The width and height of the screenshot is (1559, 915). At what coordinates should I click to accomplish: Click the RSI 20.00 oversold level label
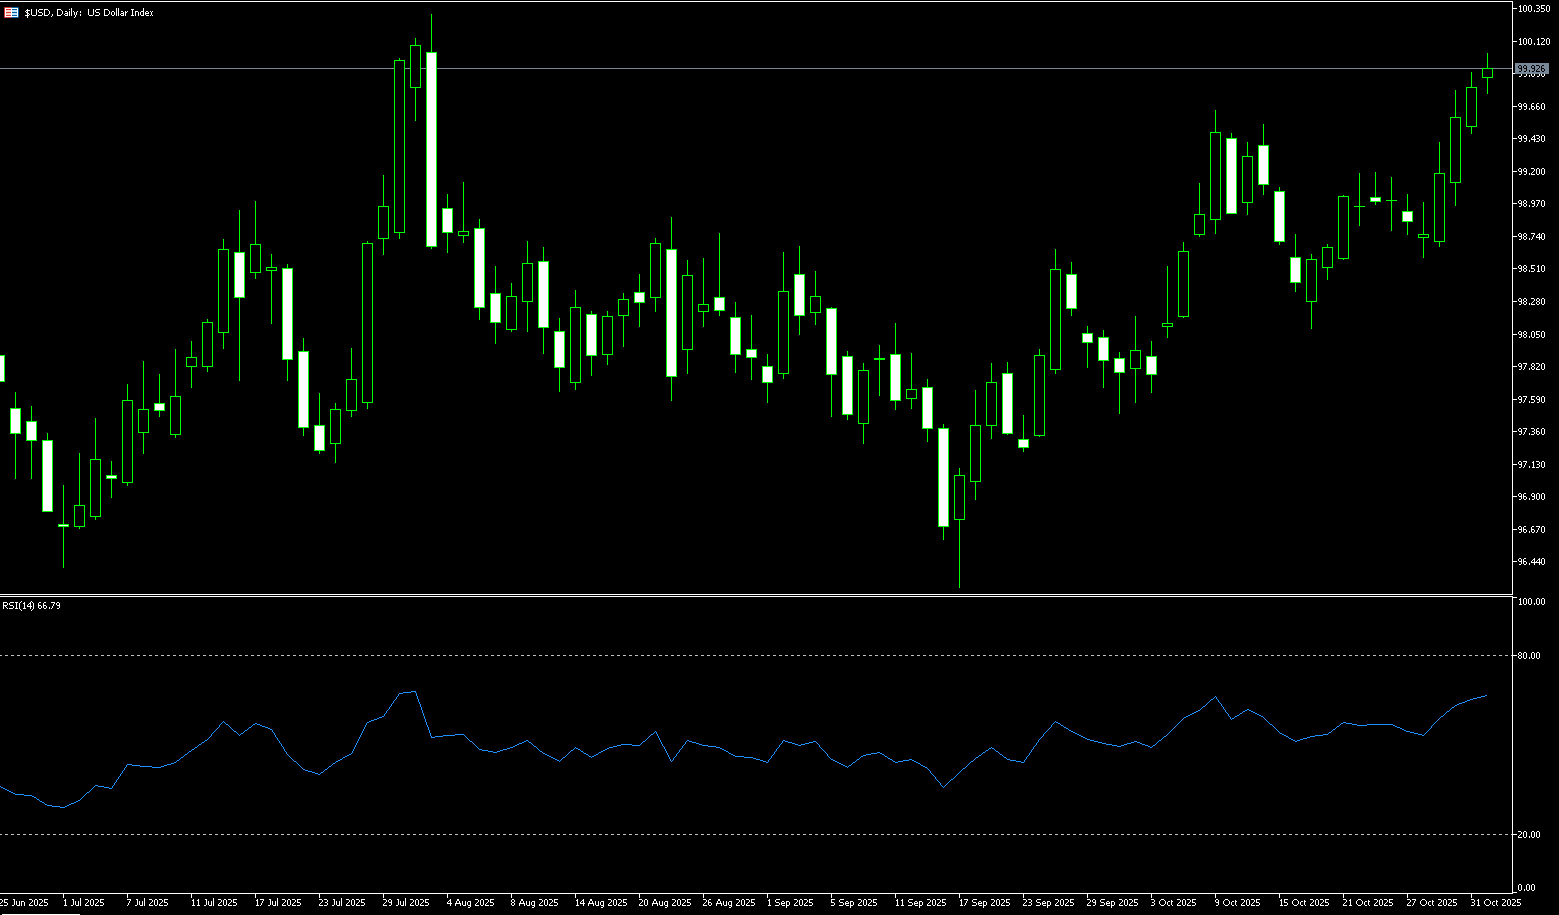pyautogui.click(x=1528, y=835)
